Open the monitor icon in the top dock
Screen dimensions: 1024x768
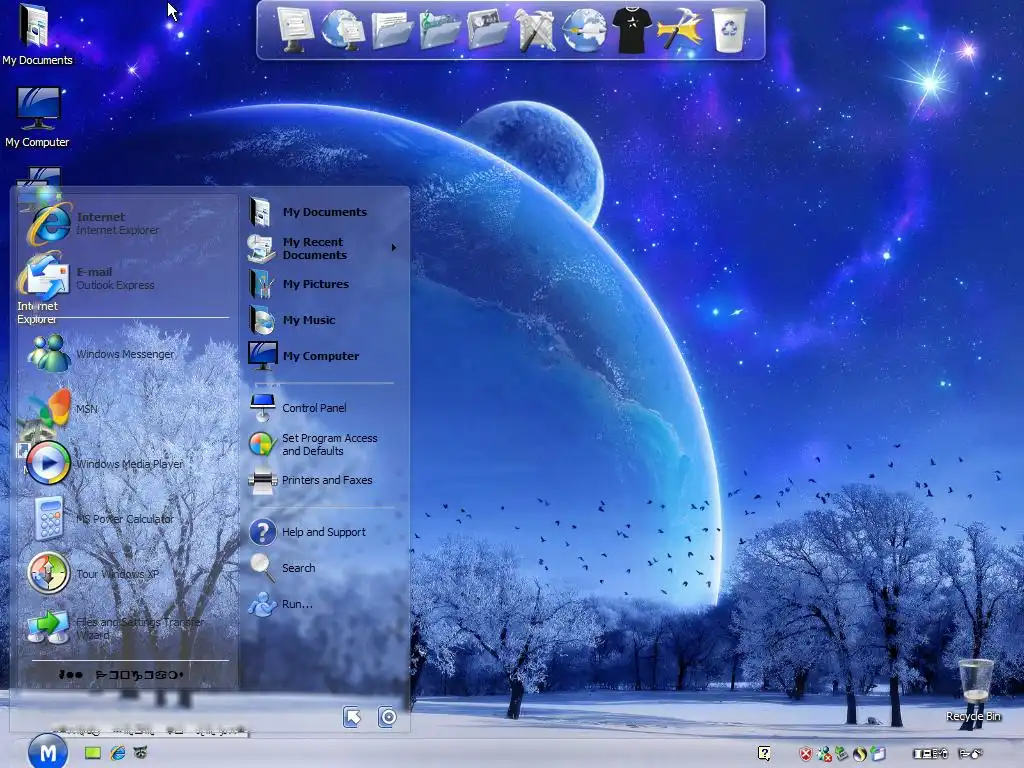click(x=295, y=29)
